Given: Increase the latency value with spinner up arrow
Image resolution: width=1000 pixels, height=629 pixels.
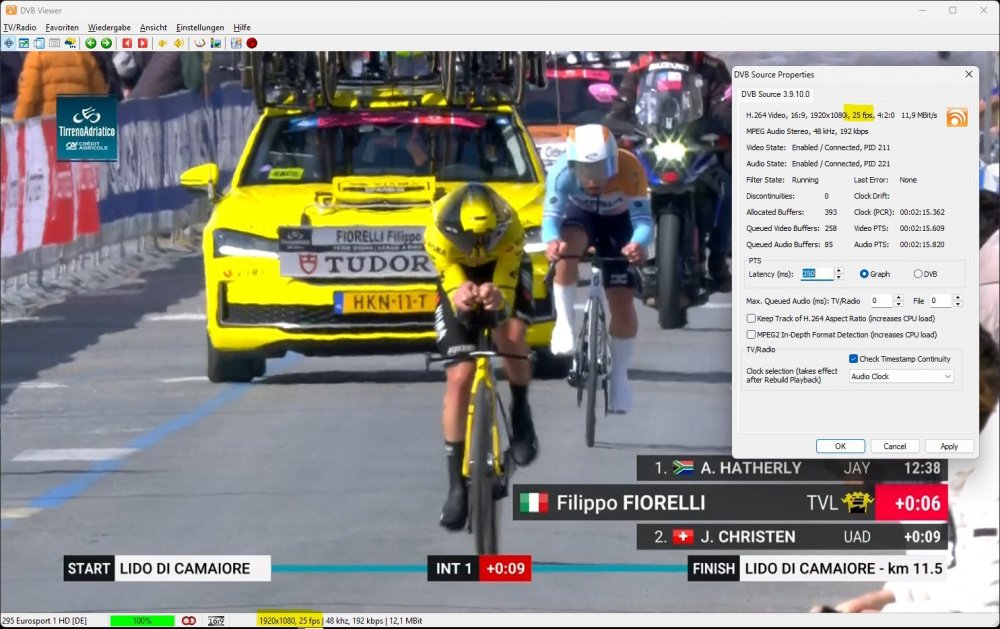Looking at the screenshot, I should tap(838, 270).
